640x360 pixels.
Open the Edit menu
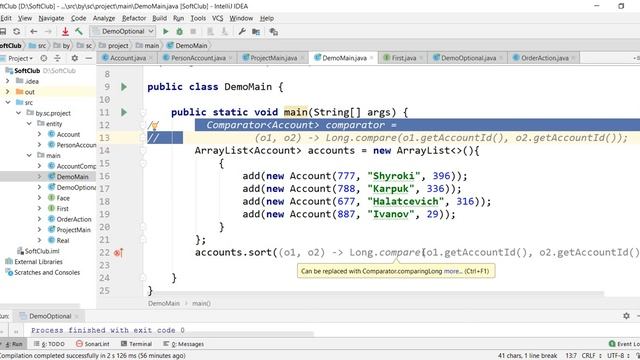(6, 18)
